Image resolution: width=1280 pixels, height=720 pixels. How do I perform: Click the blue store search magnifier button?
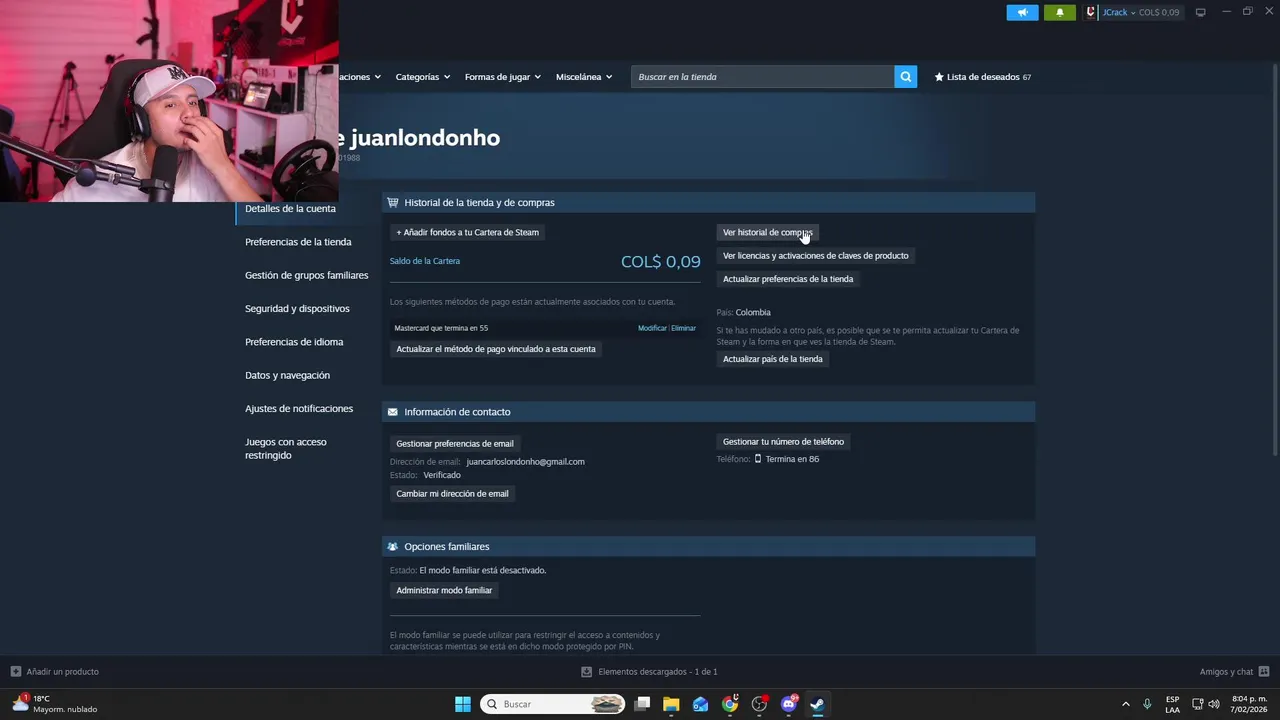(x=905, y=77)
